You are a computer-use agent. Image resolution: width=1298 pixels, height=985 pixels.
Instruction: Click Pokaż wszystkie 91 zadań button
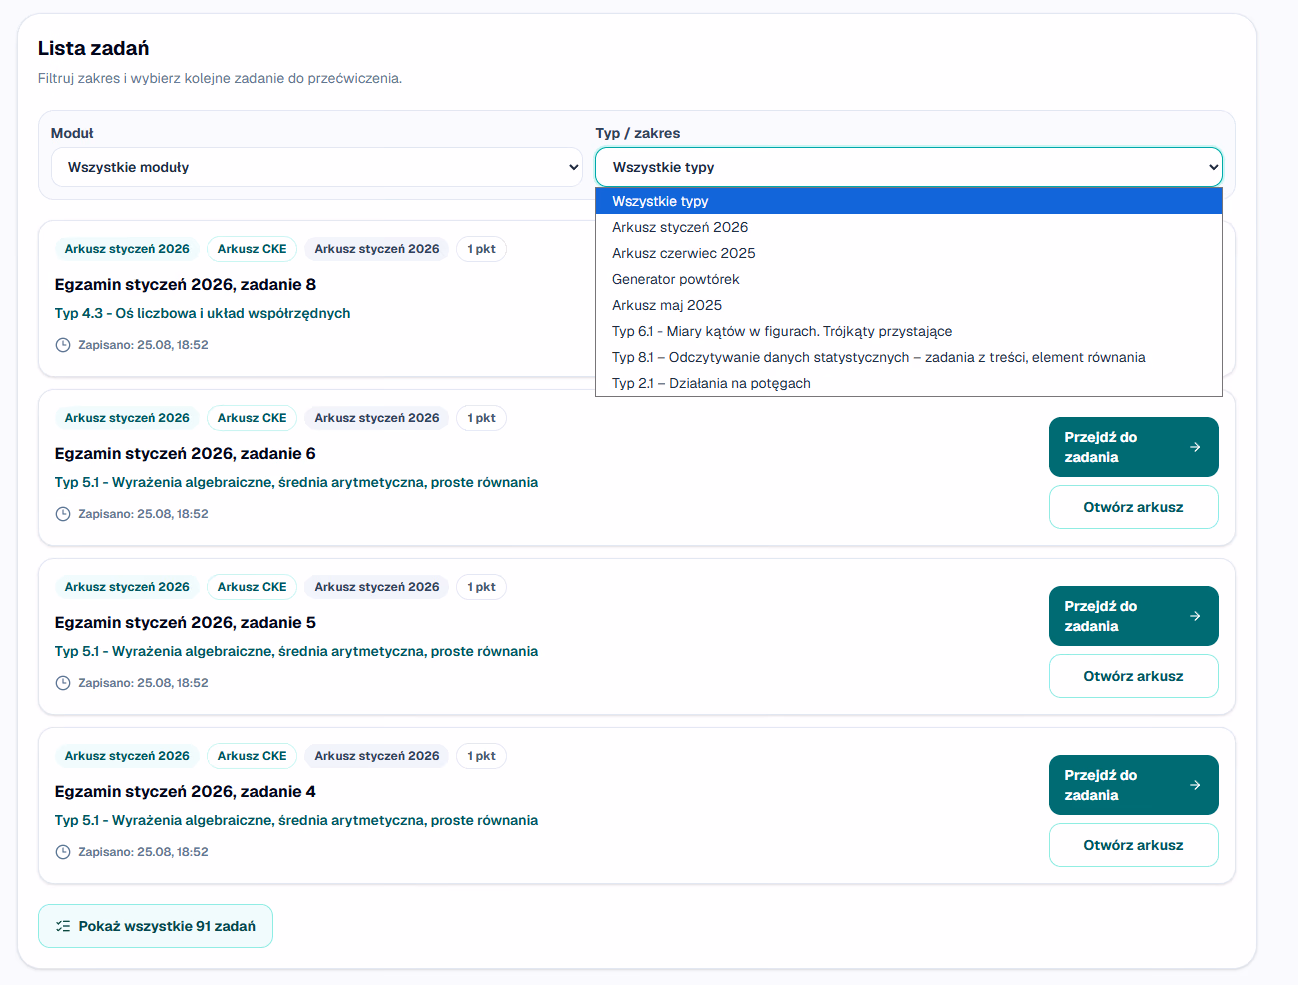click(x=155, y=926)
